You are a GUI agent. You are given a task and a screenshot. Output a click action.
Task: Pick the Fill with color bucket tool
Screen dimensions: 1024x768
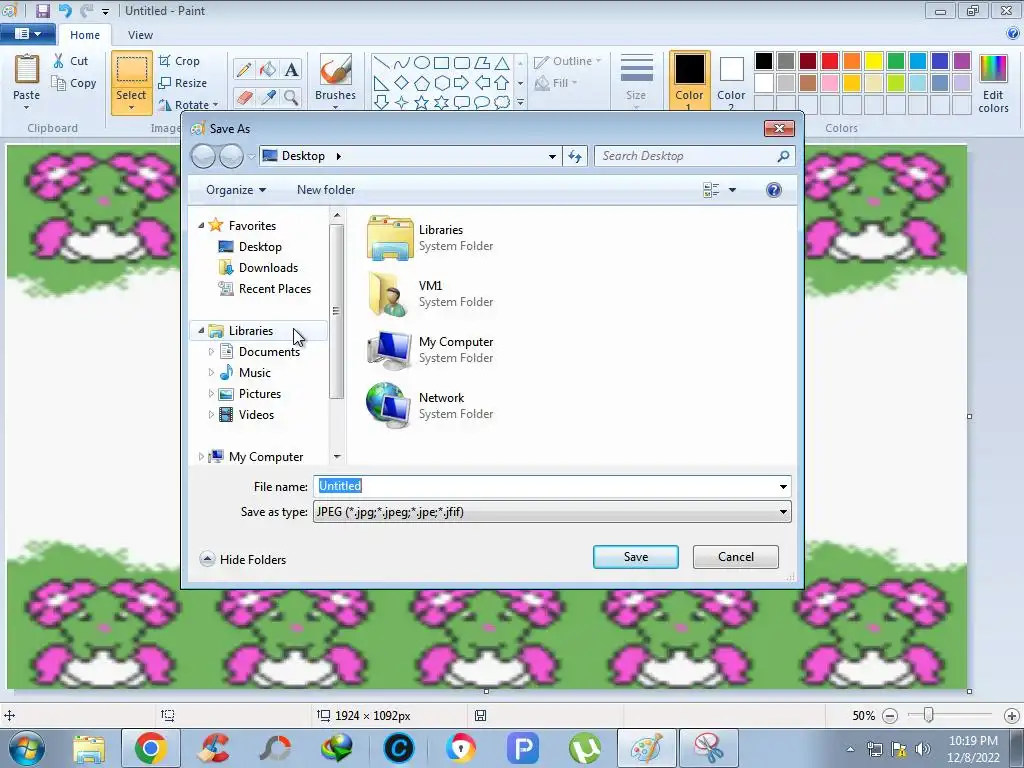click(268, 69)
